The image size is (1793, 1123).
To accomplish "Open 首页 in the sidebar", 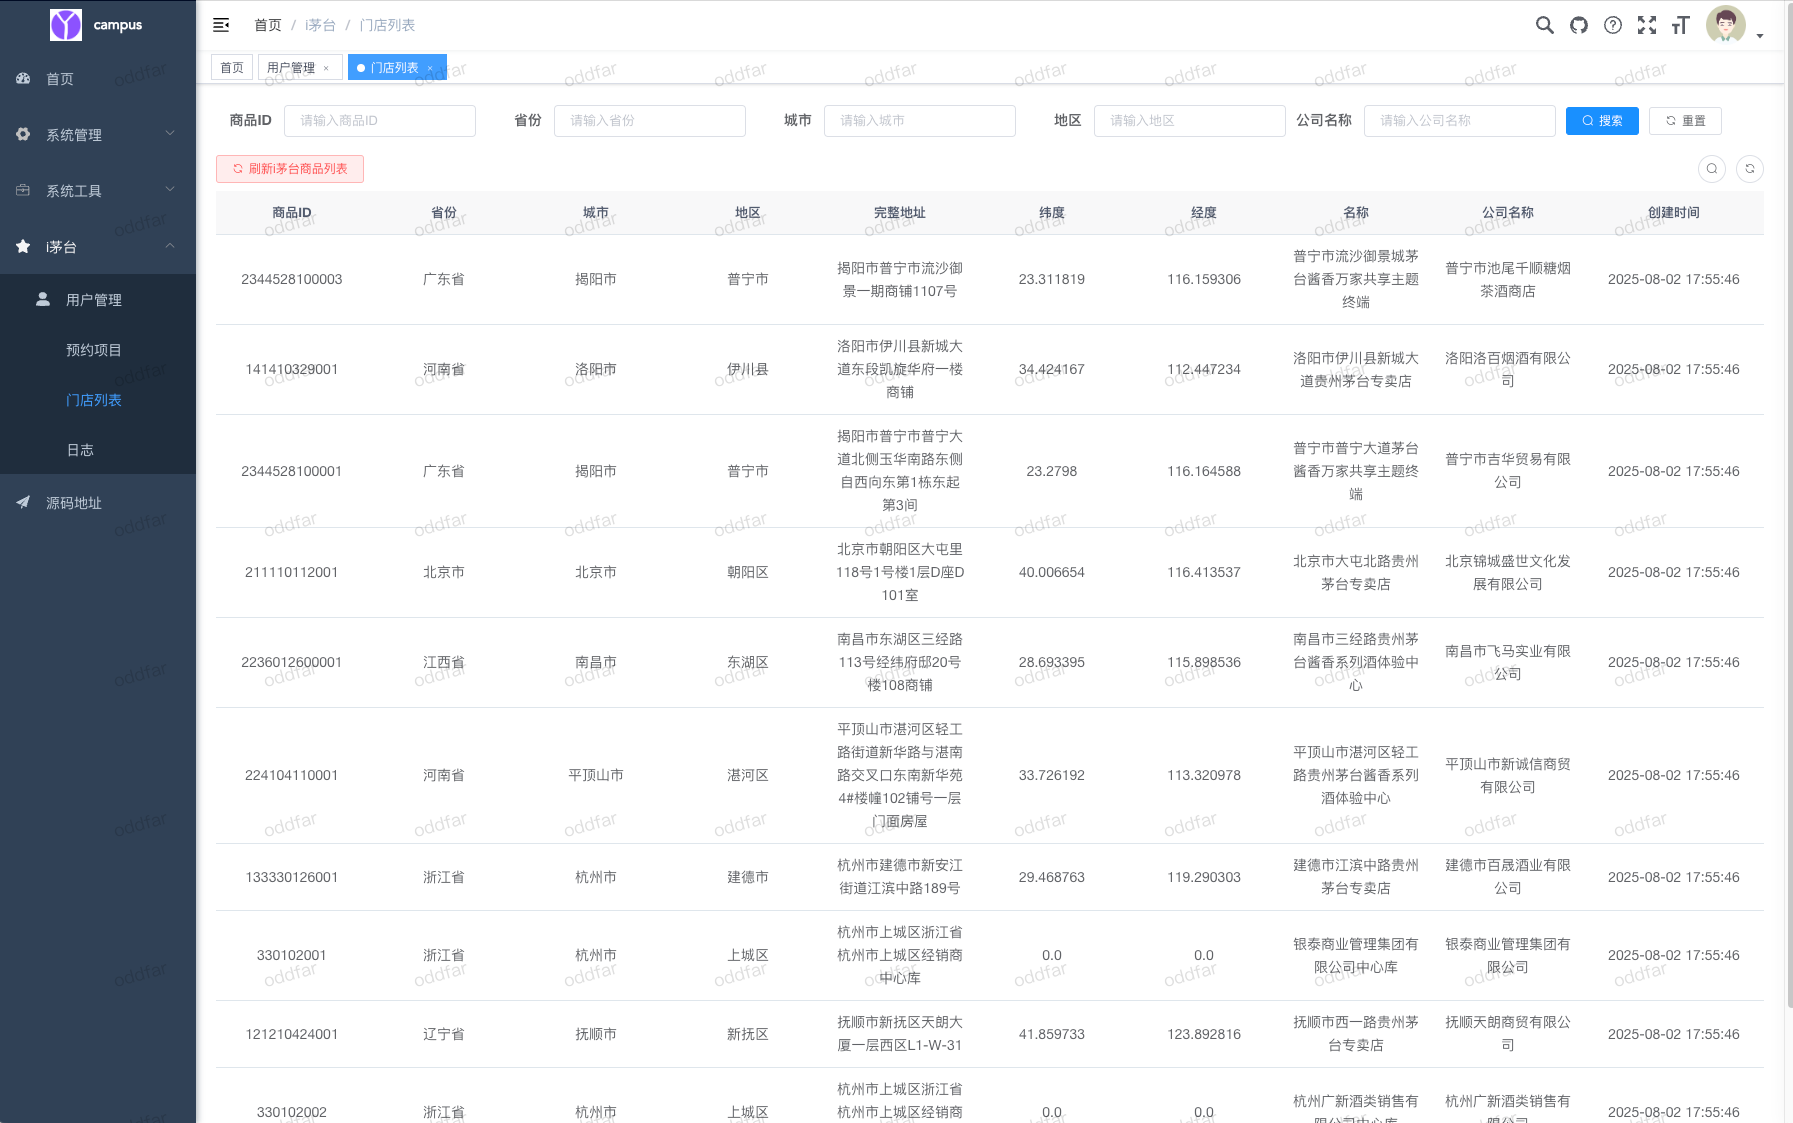I will coord(98,78).
